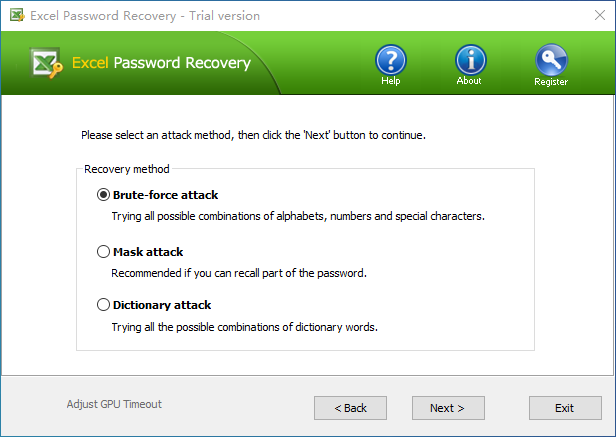Open the Help question mark icon
This screenshot has height=437, width=616.
click(x=390, y=60)
